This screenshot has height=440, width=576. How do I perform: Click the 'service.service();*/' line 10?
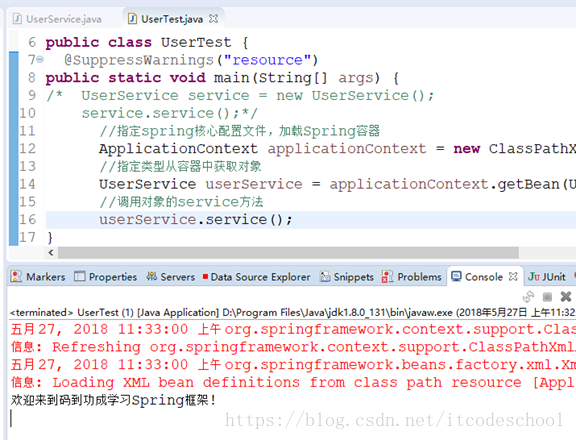click(x=170, y=113)
